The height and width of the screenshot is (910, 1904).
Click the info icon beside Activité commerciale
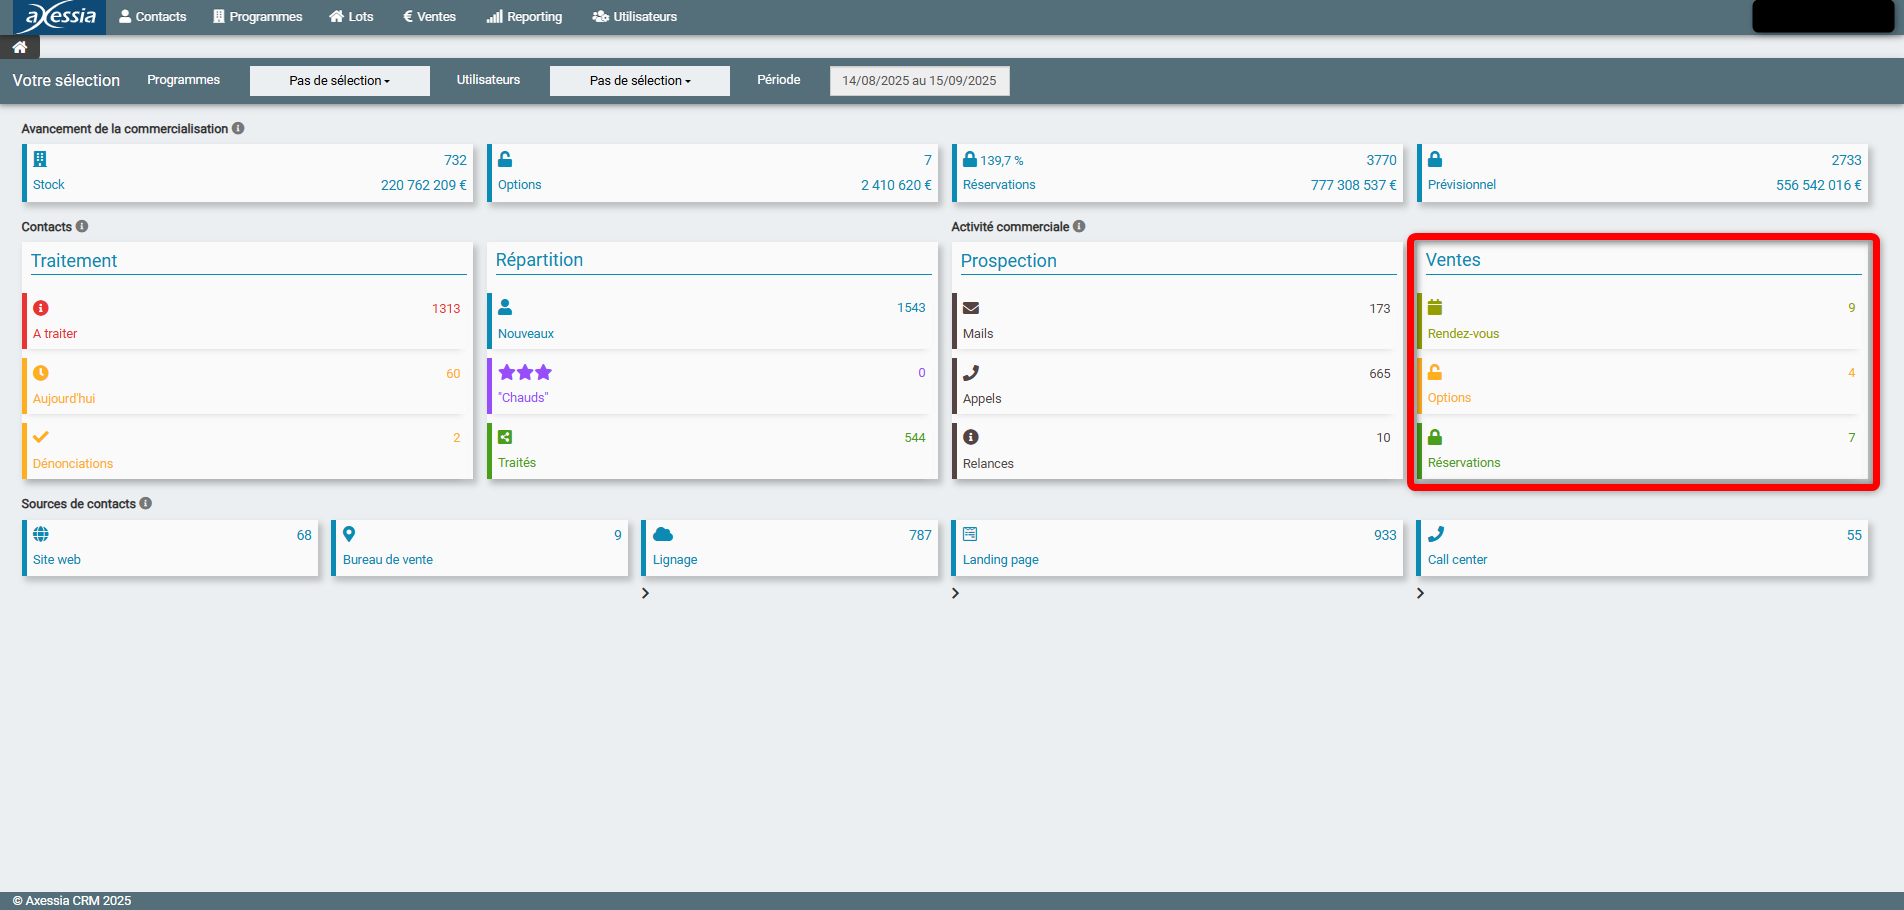pos(1079,227)
